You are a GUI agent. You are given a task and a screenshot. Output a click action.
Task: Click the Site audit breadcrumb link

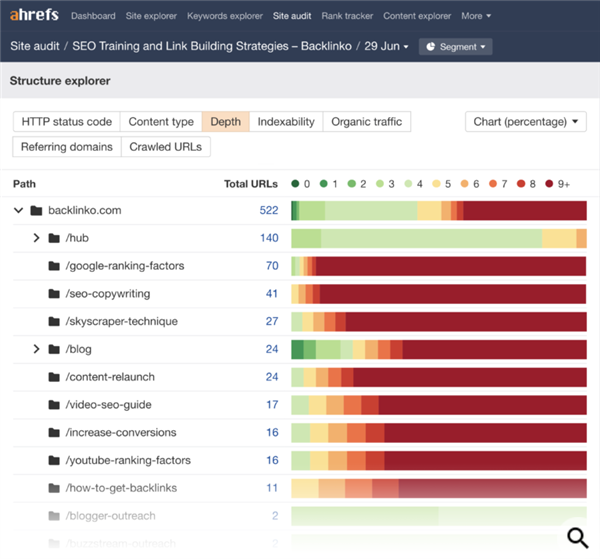(x=34, y=47)
